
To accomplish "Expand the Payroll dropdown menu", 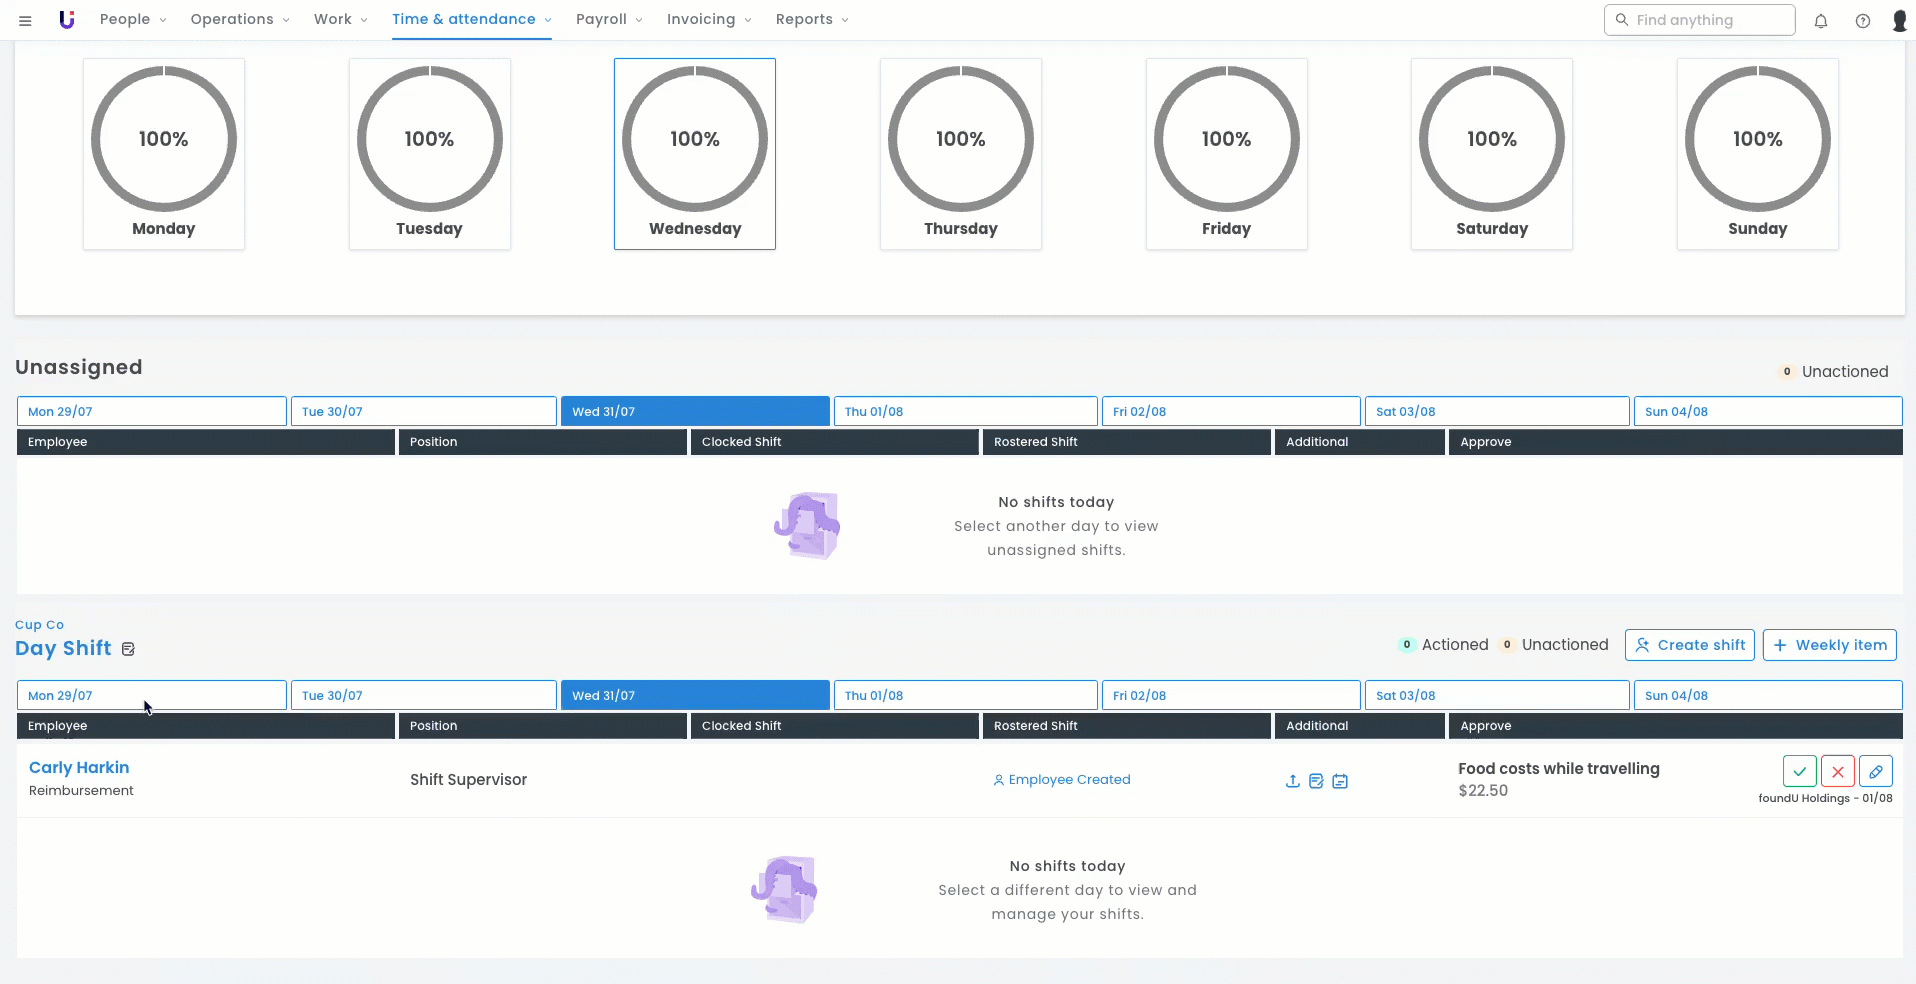I will tap(609, 20).
